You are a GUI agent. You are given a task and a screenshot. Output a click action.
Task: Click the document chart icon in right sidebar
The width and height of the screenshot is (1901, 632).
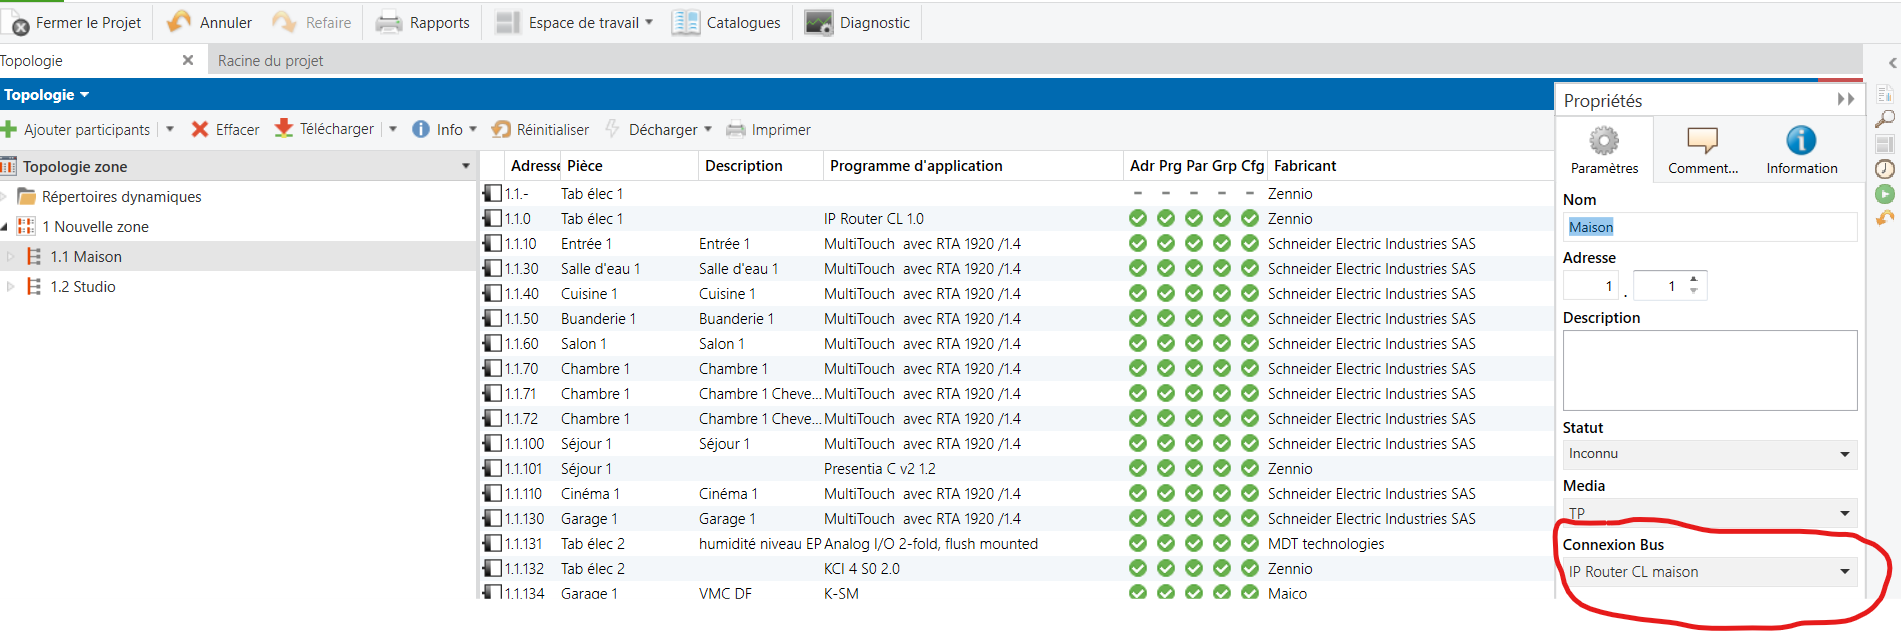tap(1885, 94)
